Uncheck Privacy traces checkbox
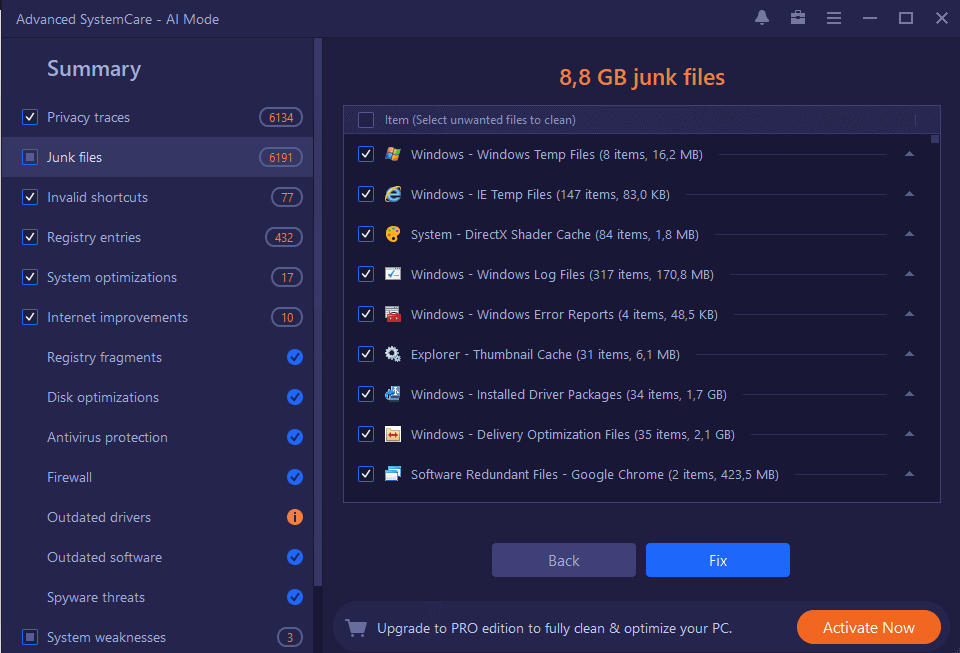This screenshot has height=653, width=960. coord(30,117)
